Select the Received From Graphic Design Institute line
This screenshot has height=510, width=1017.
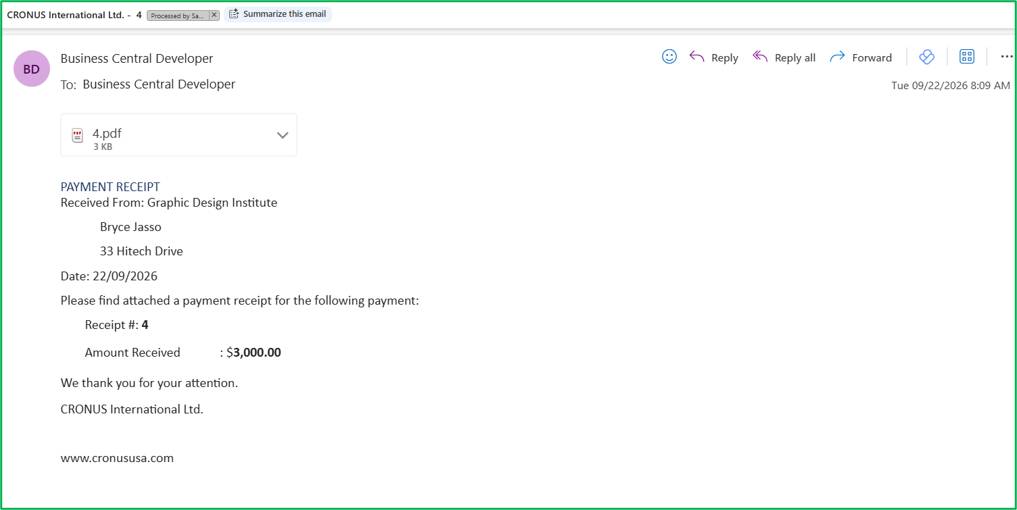(169, 202)
